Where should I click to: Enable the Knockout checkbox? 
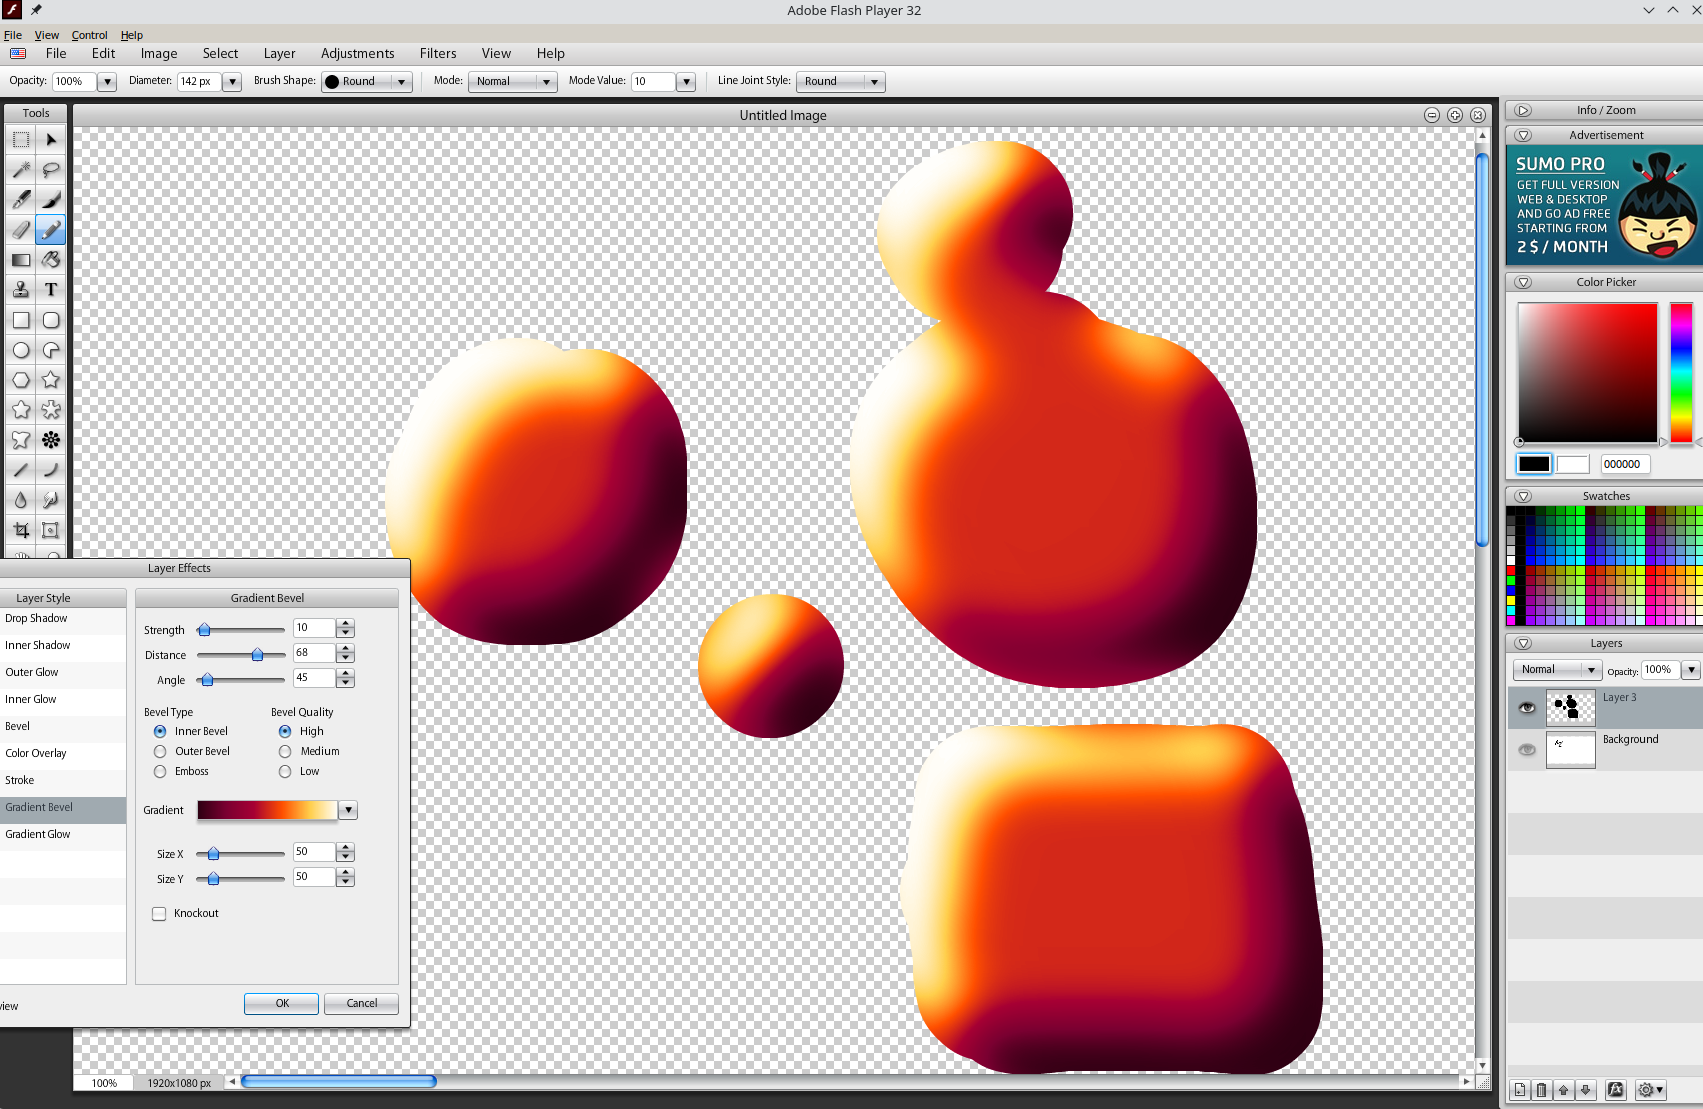click(159, 913)
